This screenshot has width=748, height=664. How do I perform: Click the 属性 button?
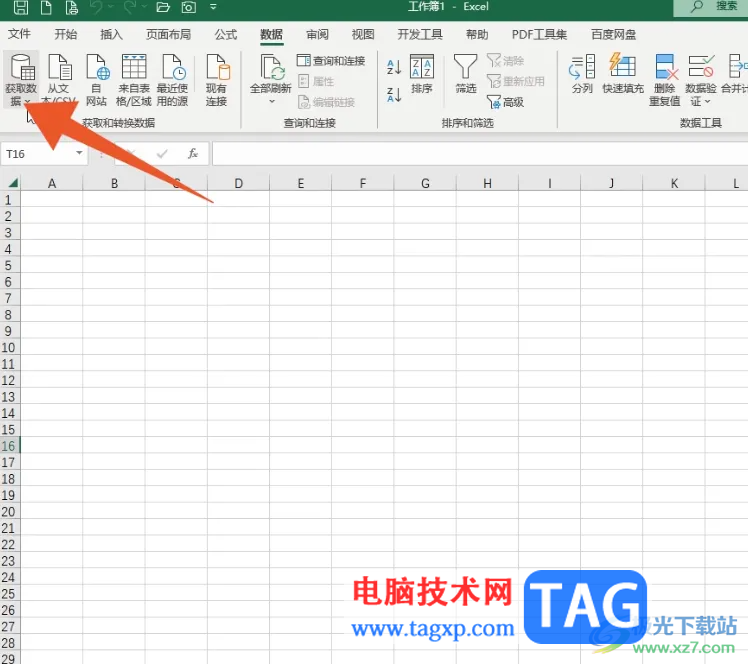[316, 82]
